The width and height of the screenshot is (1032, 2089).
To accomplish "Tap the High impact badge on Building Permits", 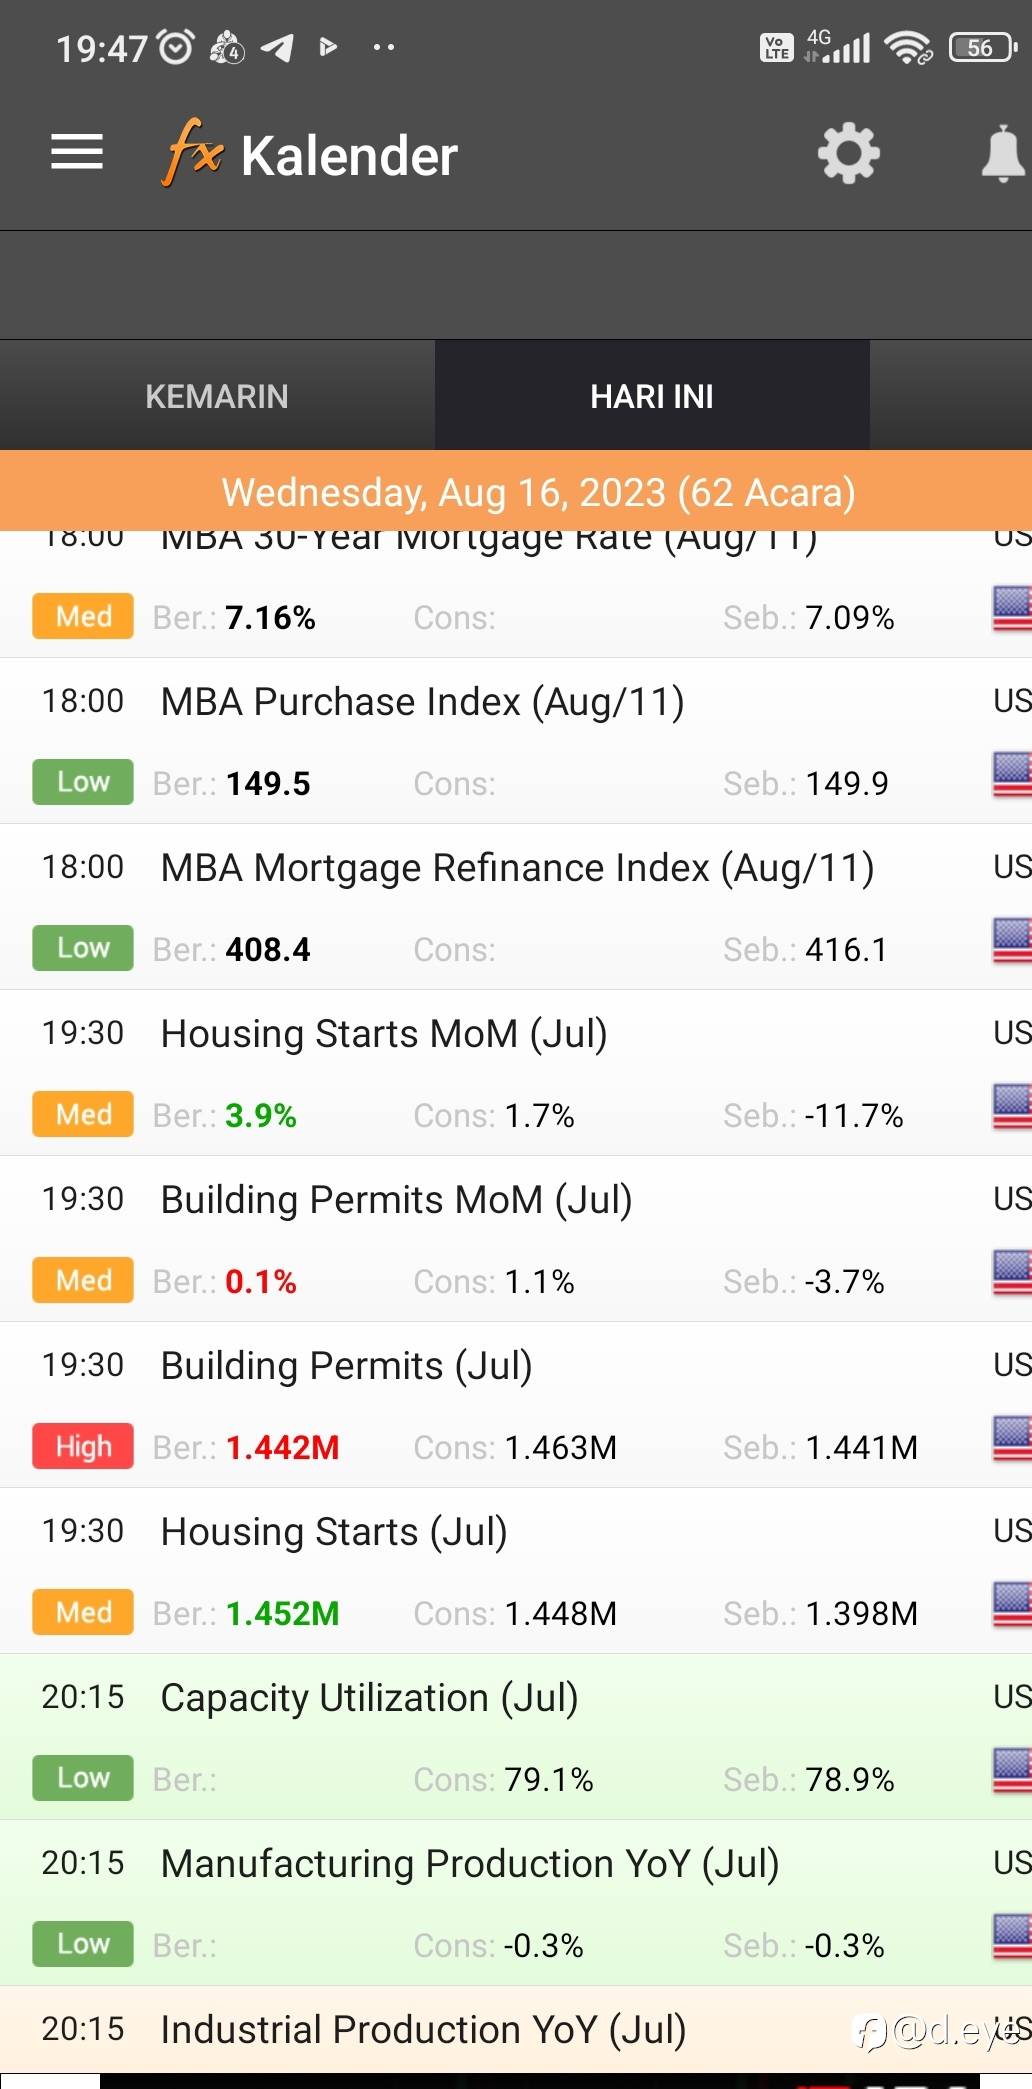I will point(83,1446).
